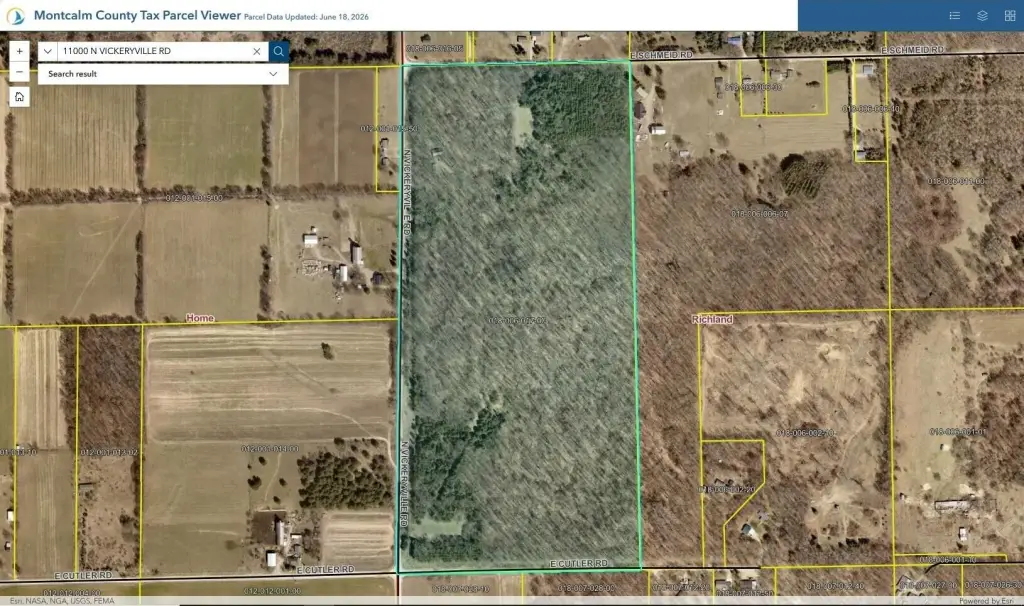Open the map layers panel icon
Screen dimensions: 1024x606
point(982,16)
